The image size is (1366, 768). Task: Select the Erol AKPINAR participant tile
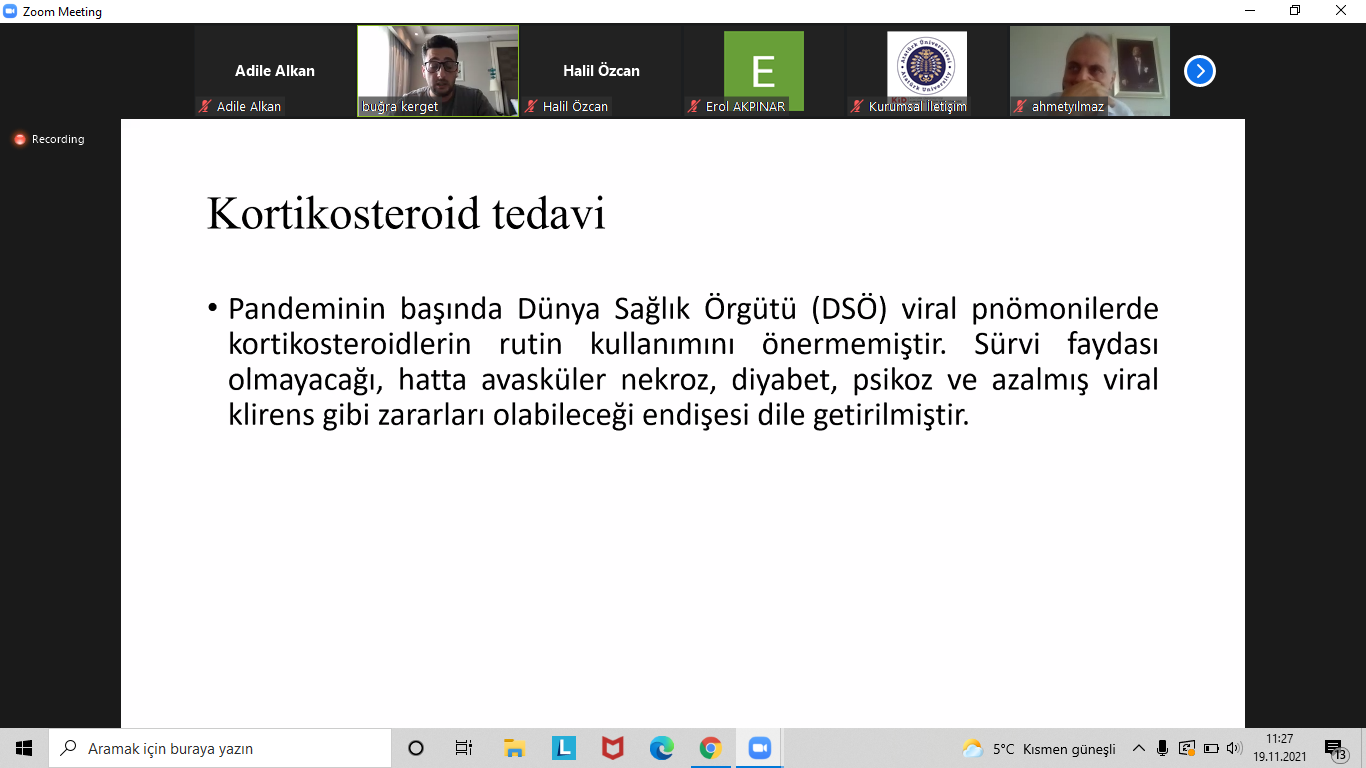pyautogui.click(x=763, y=71)
